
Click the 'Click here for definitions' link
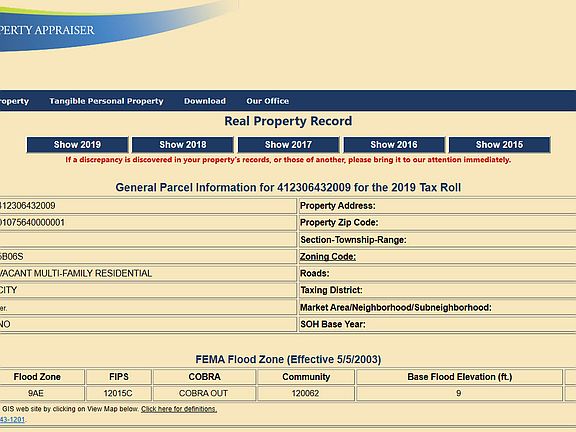tap(179, 409)
